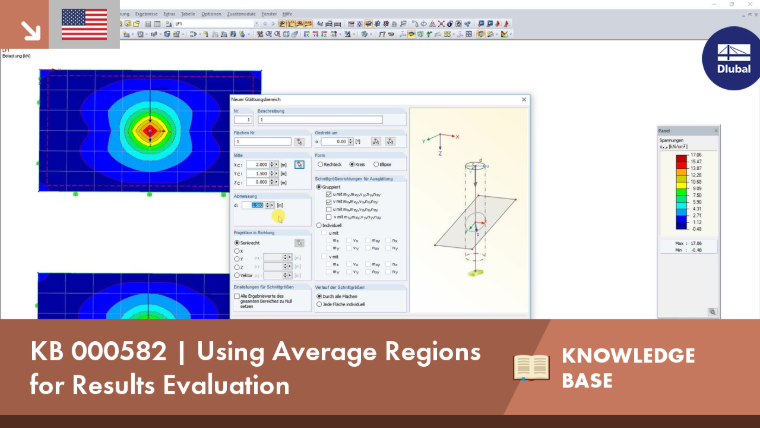Click the KNOWLEDGE BASE label
Viewport: 760px width, 428px height.
pos(628,368)
